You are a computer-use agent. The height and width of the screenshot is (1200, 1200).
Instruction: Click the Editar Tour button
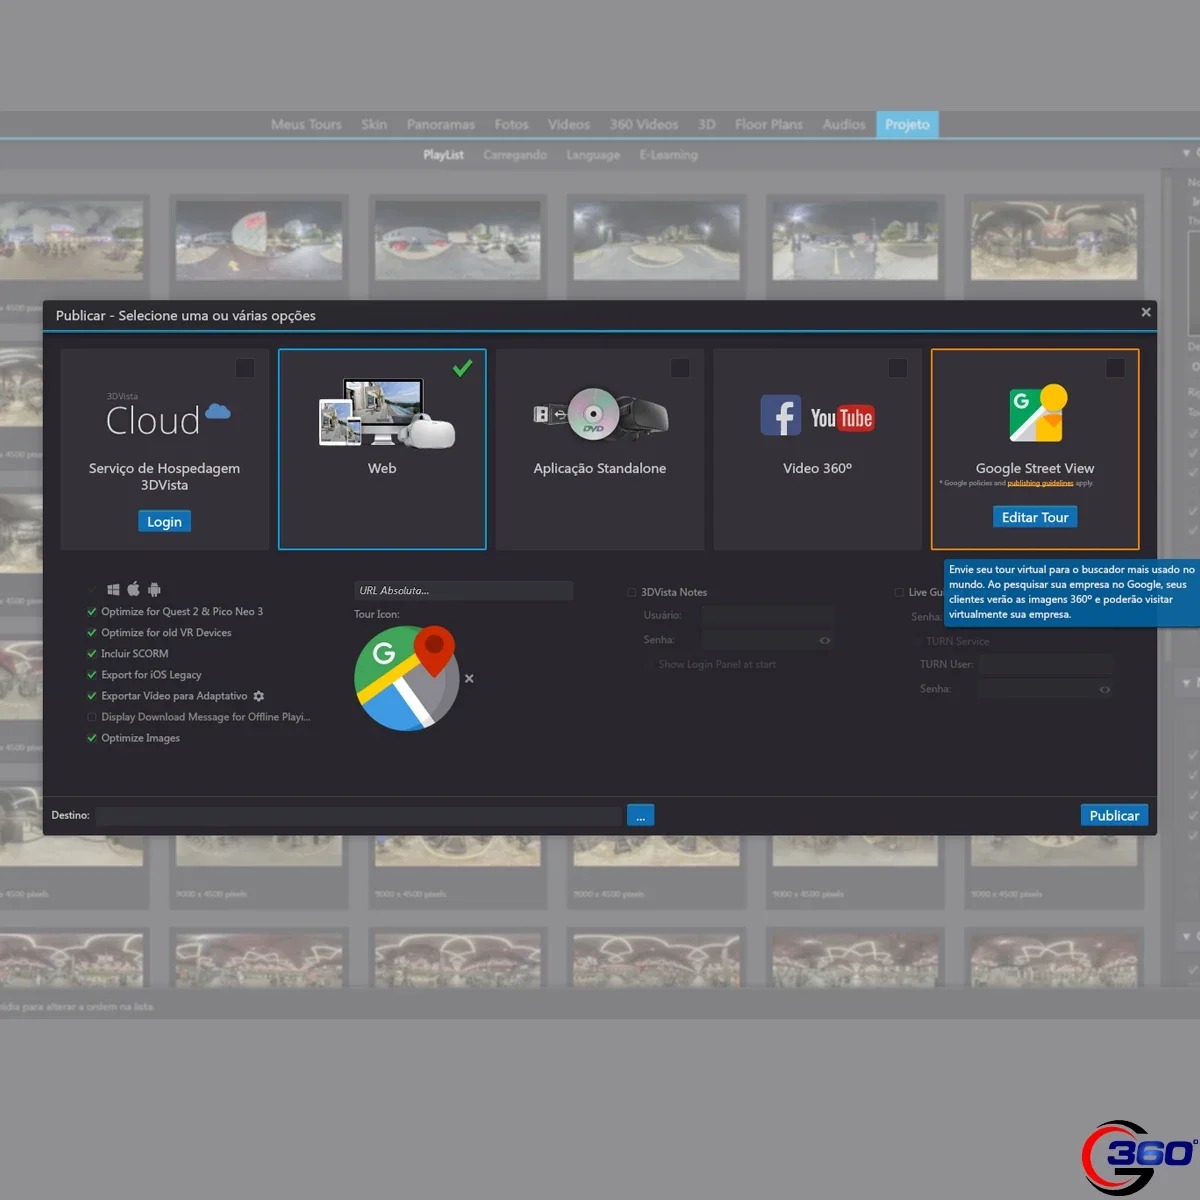pos(1035,517)
